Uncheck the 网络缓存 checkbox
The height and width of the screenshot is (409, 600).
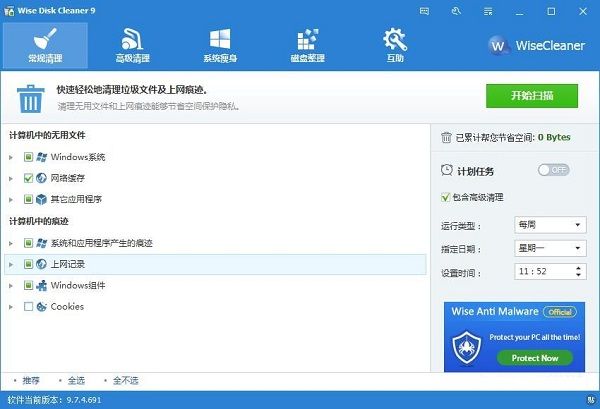tap(28, 178)
